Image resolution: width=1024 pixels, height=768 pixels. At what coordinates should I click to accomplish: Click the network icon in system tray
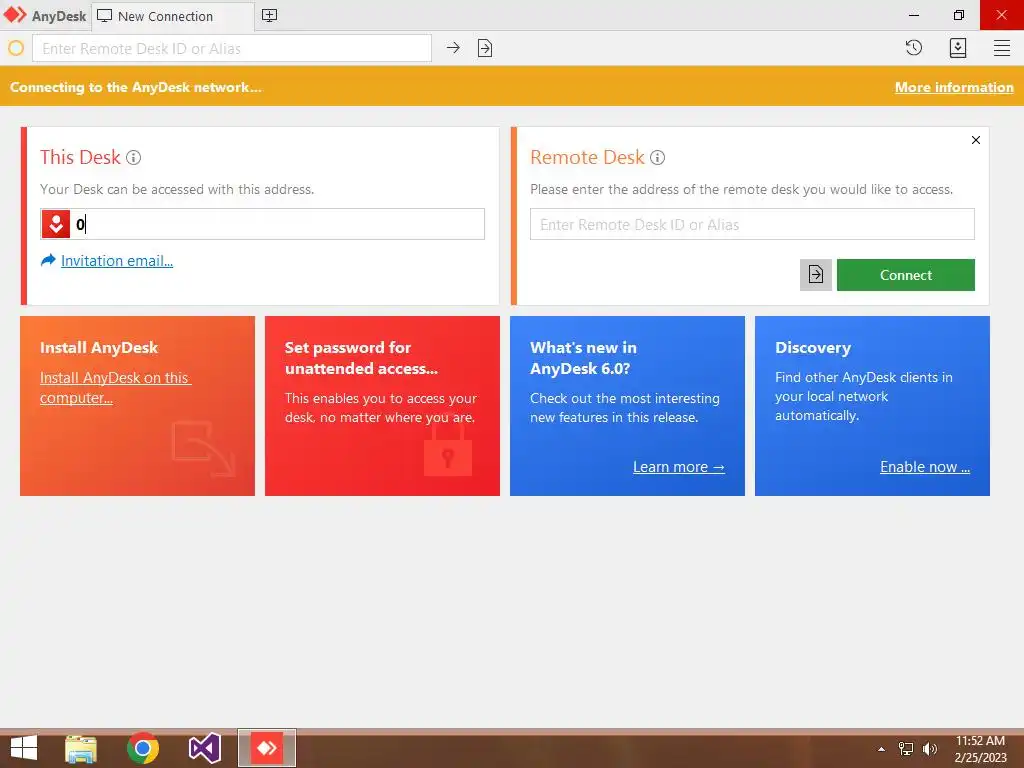click(x=906, y=749)
